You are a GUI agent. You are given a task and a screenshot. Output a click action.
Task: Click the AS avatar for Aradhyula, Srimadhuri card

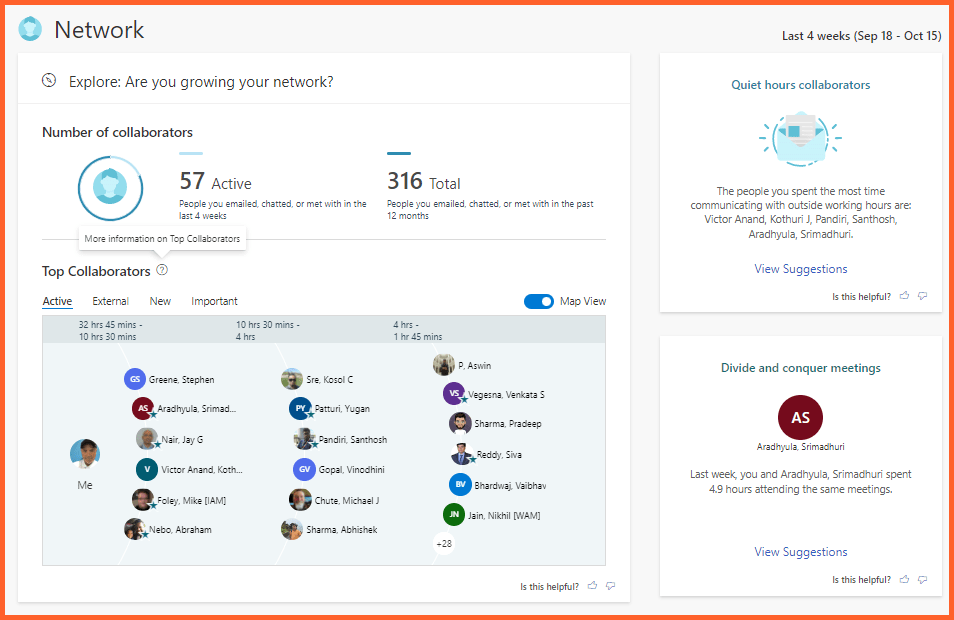click(x=800, y=418)
